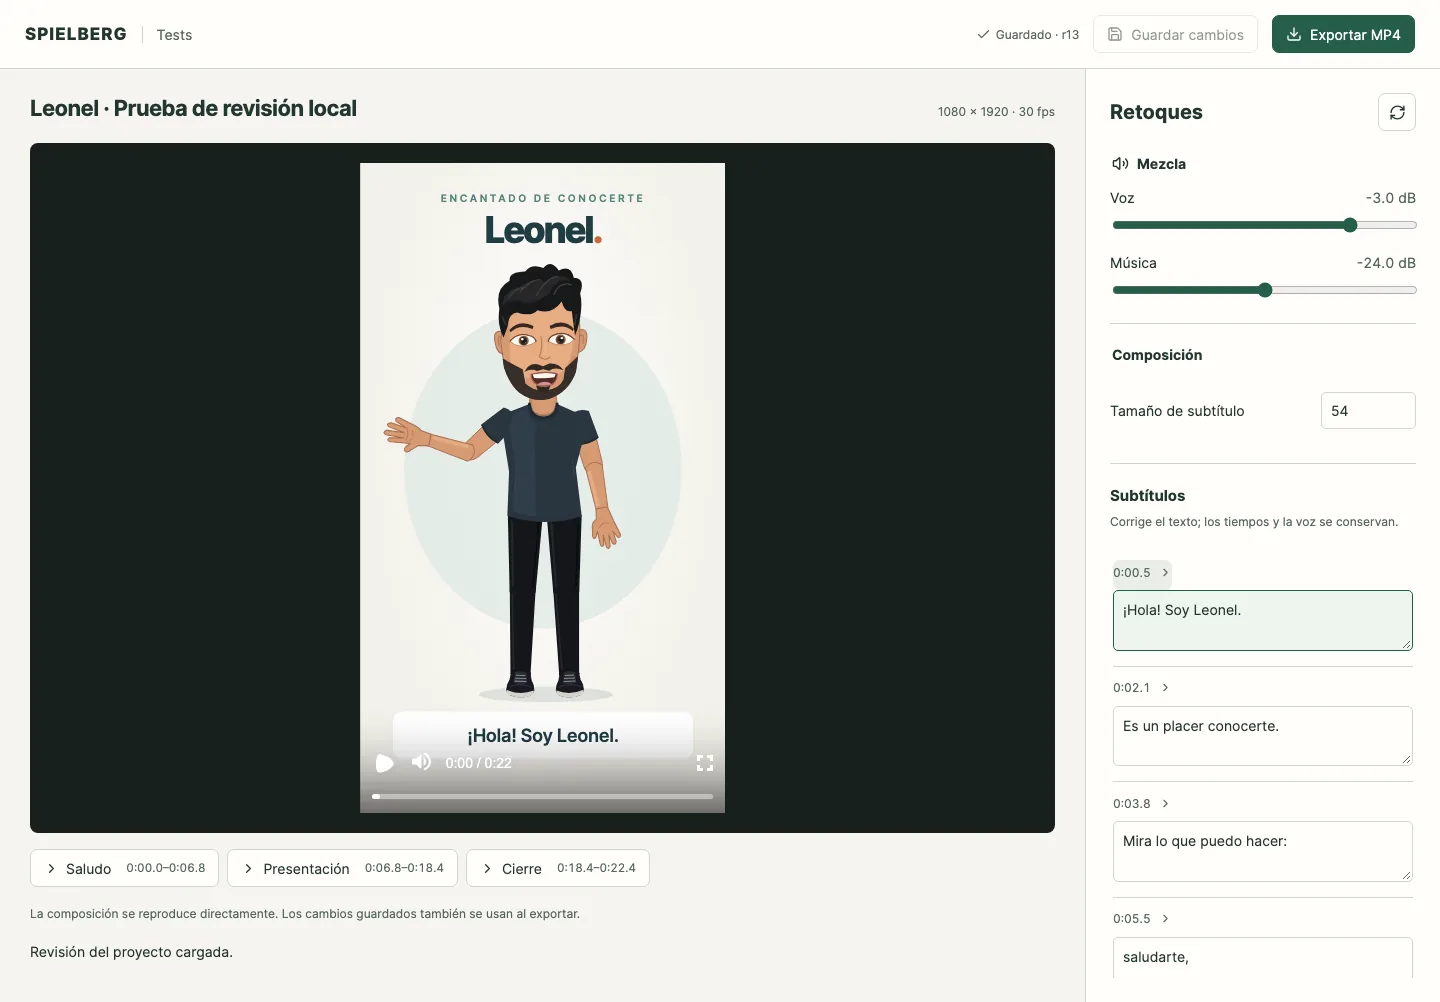The width and height of the screenshot is (1440, 1002).
Task: Edit the 'saludarte,' subtitle box
Action: click(x=1262, y=958)
